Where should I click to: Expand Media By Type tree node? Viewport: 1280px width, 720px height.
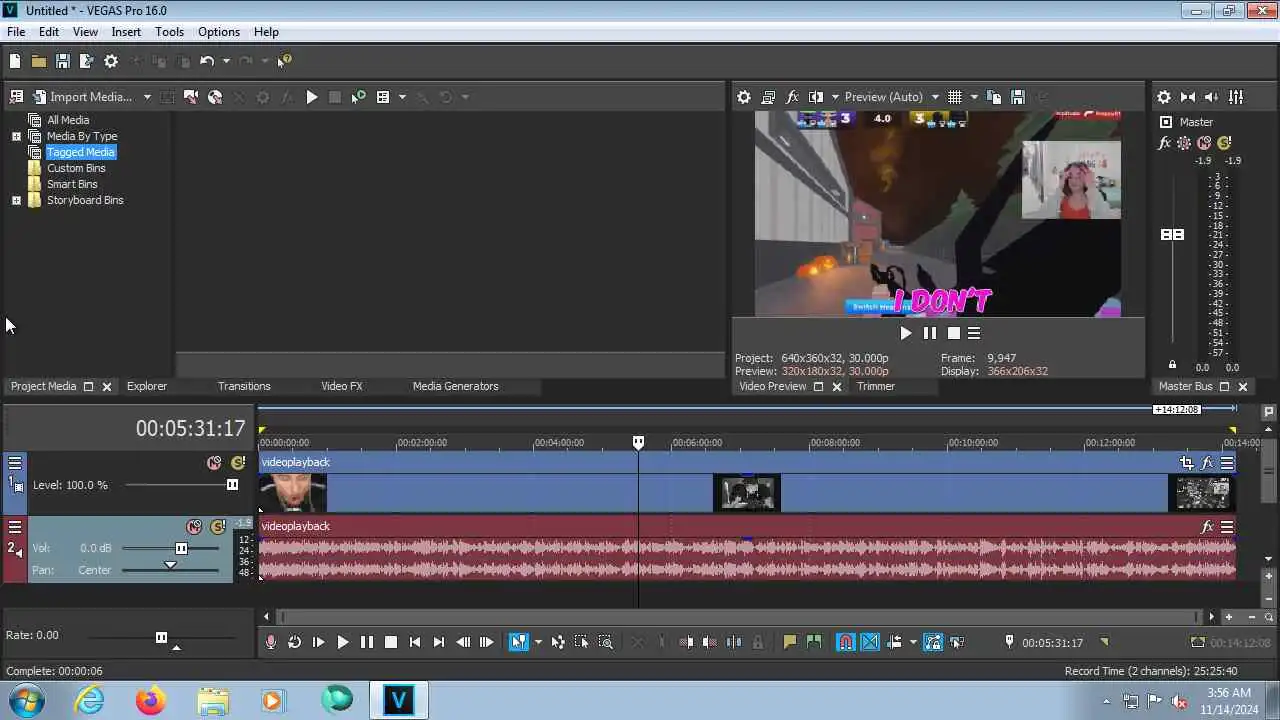pos(16,136)
